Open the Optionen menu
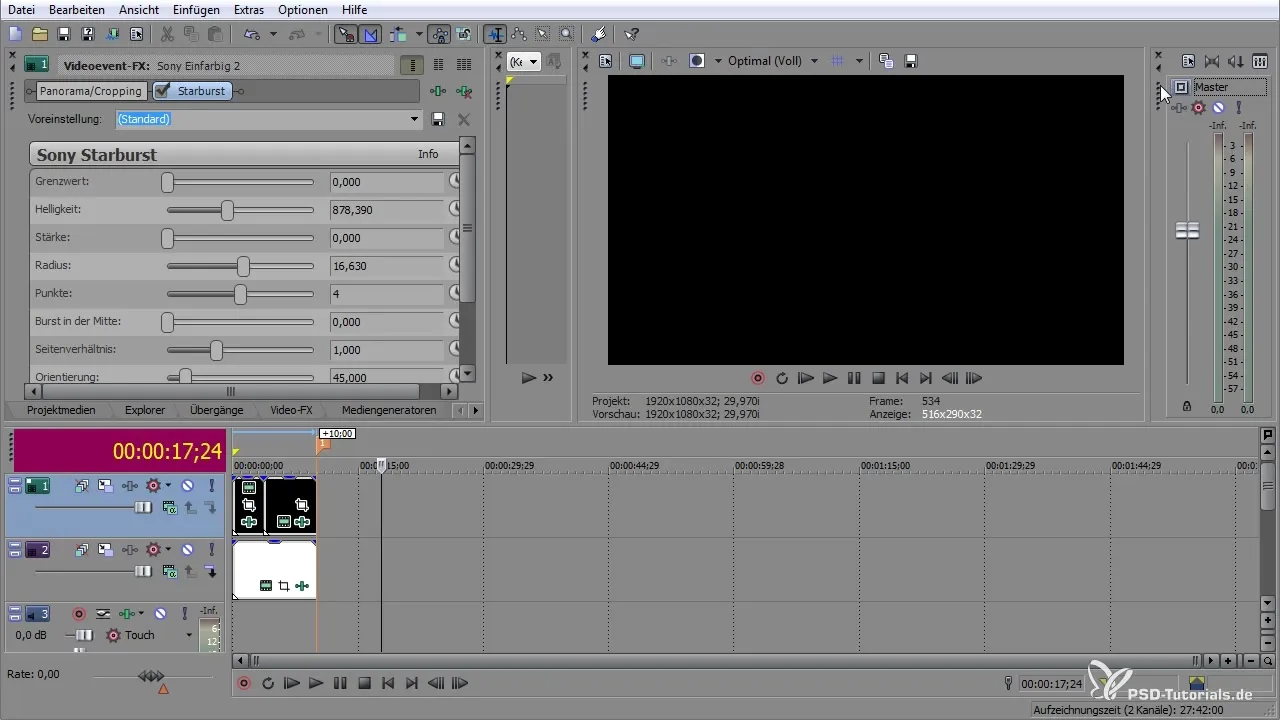 click(x=303, y=9)
